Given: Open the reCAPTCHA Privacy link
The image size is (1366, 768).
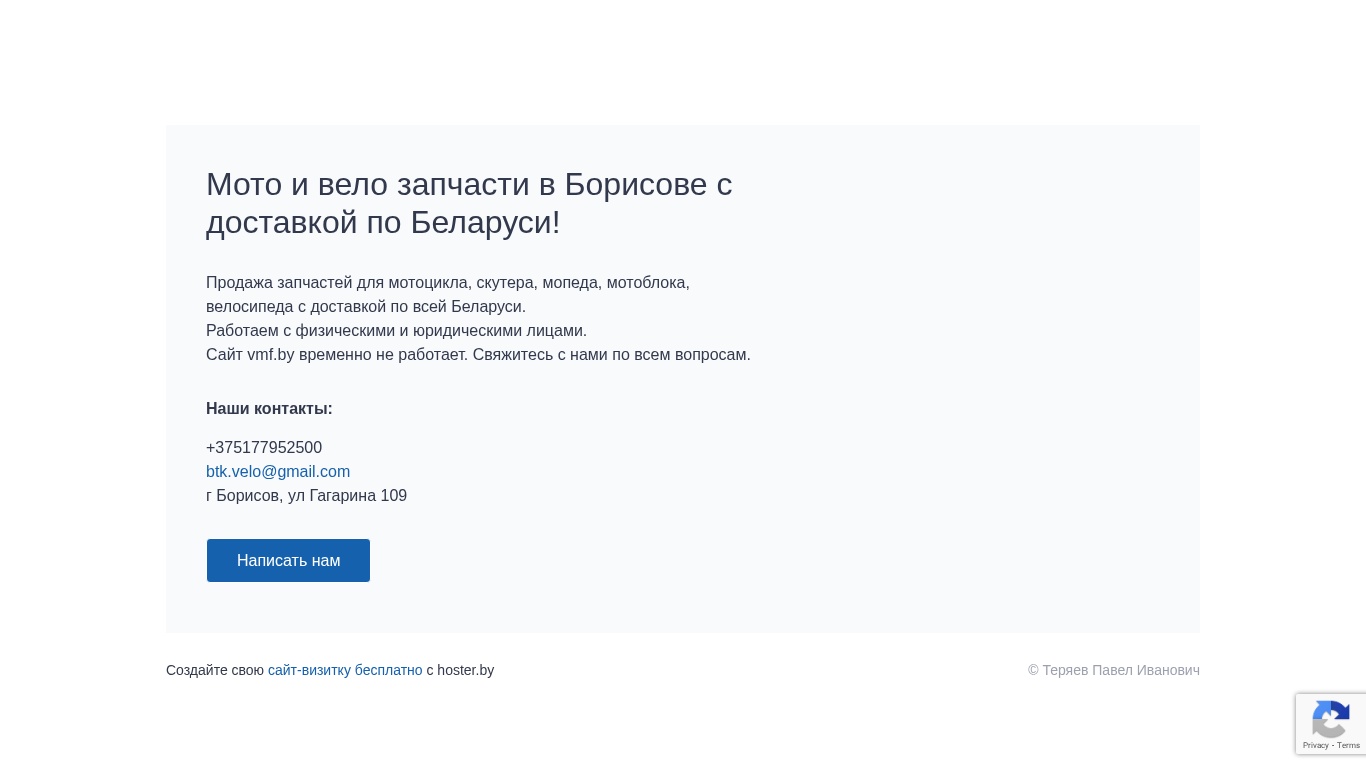Looking at the screenshot, I should tap(1315, 746).
